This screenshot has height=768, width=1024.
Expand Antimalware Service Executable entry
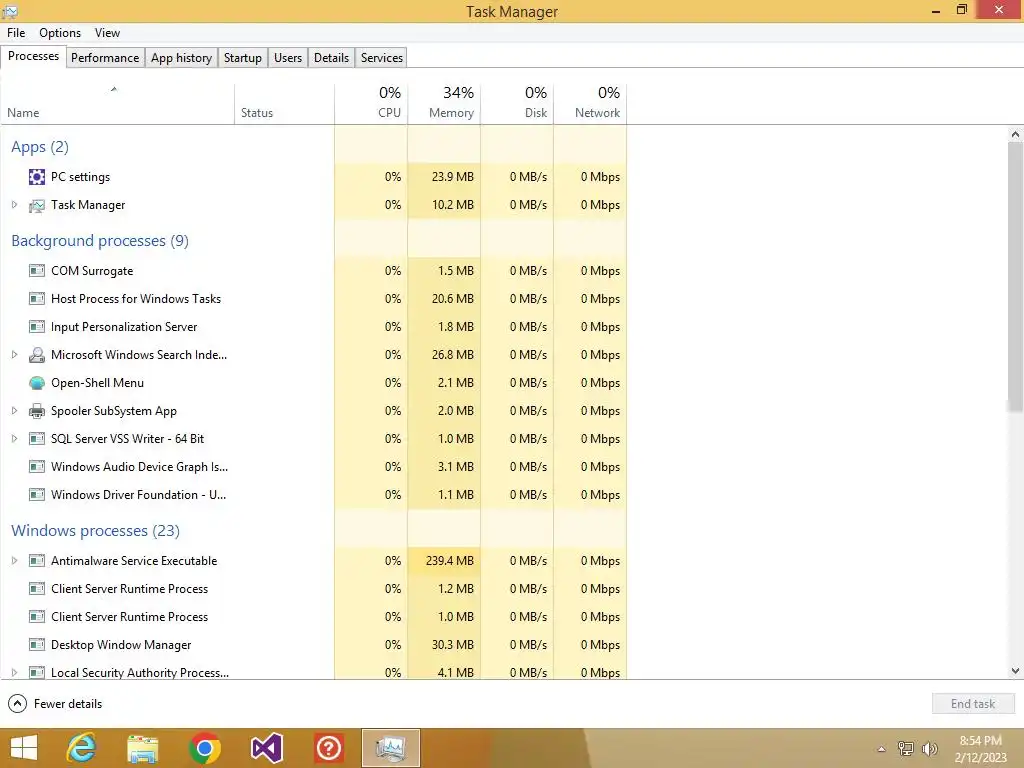tap(14, 560)
